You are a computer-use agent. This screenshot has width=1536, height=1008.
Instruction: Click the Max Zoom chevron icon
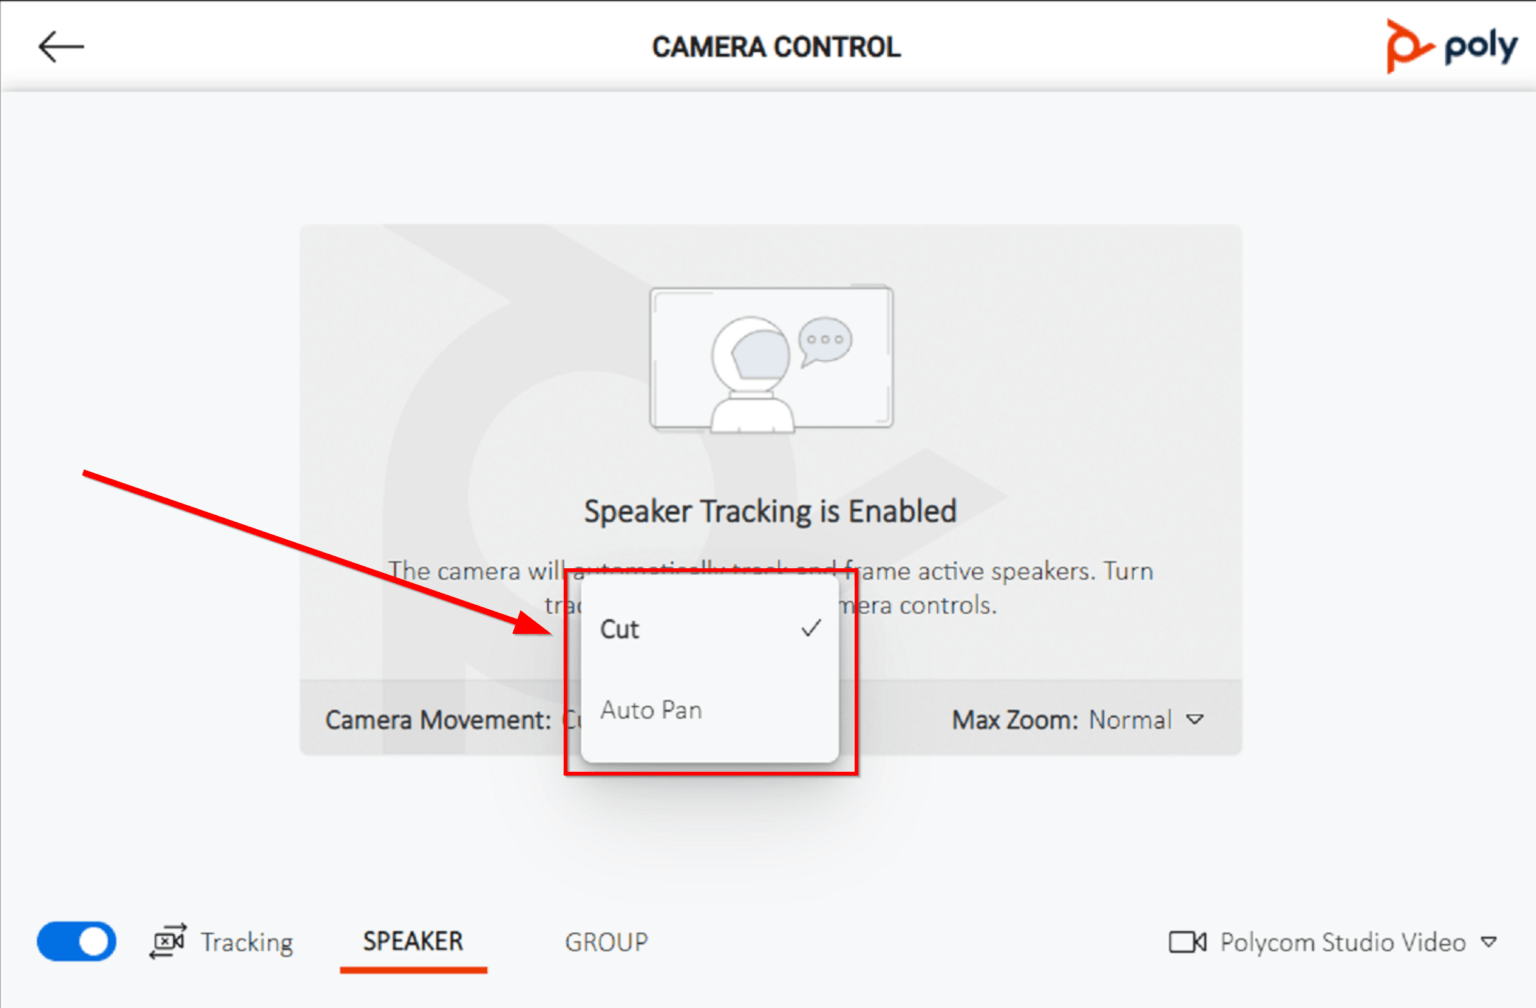point(1196,720)
